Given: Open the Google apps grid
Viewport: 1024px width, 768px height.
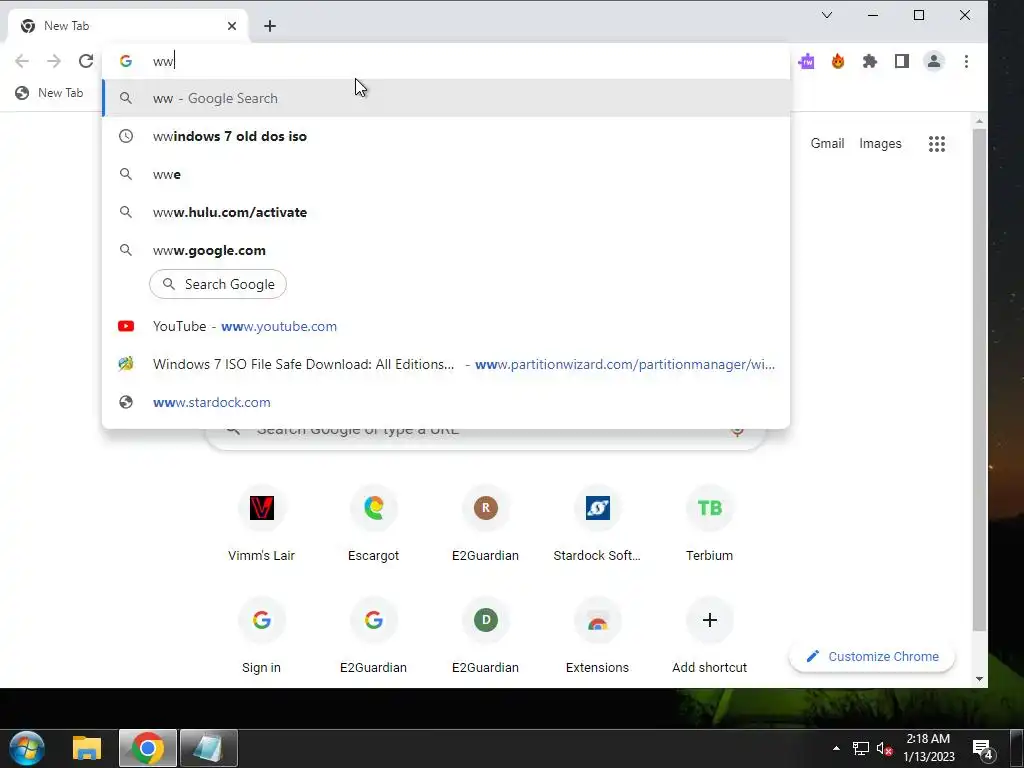Looking at the screenshot, I should (936, 144).
